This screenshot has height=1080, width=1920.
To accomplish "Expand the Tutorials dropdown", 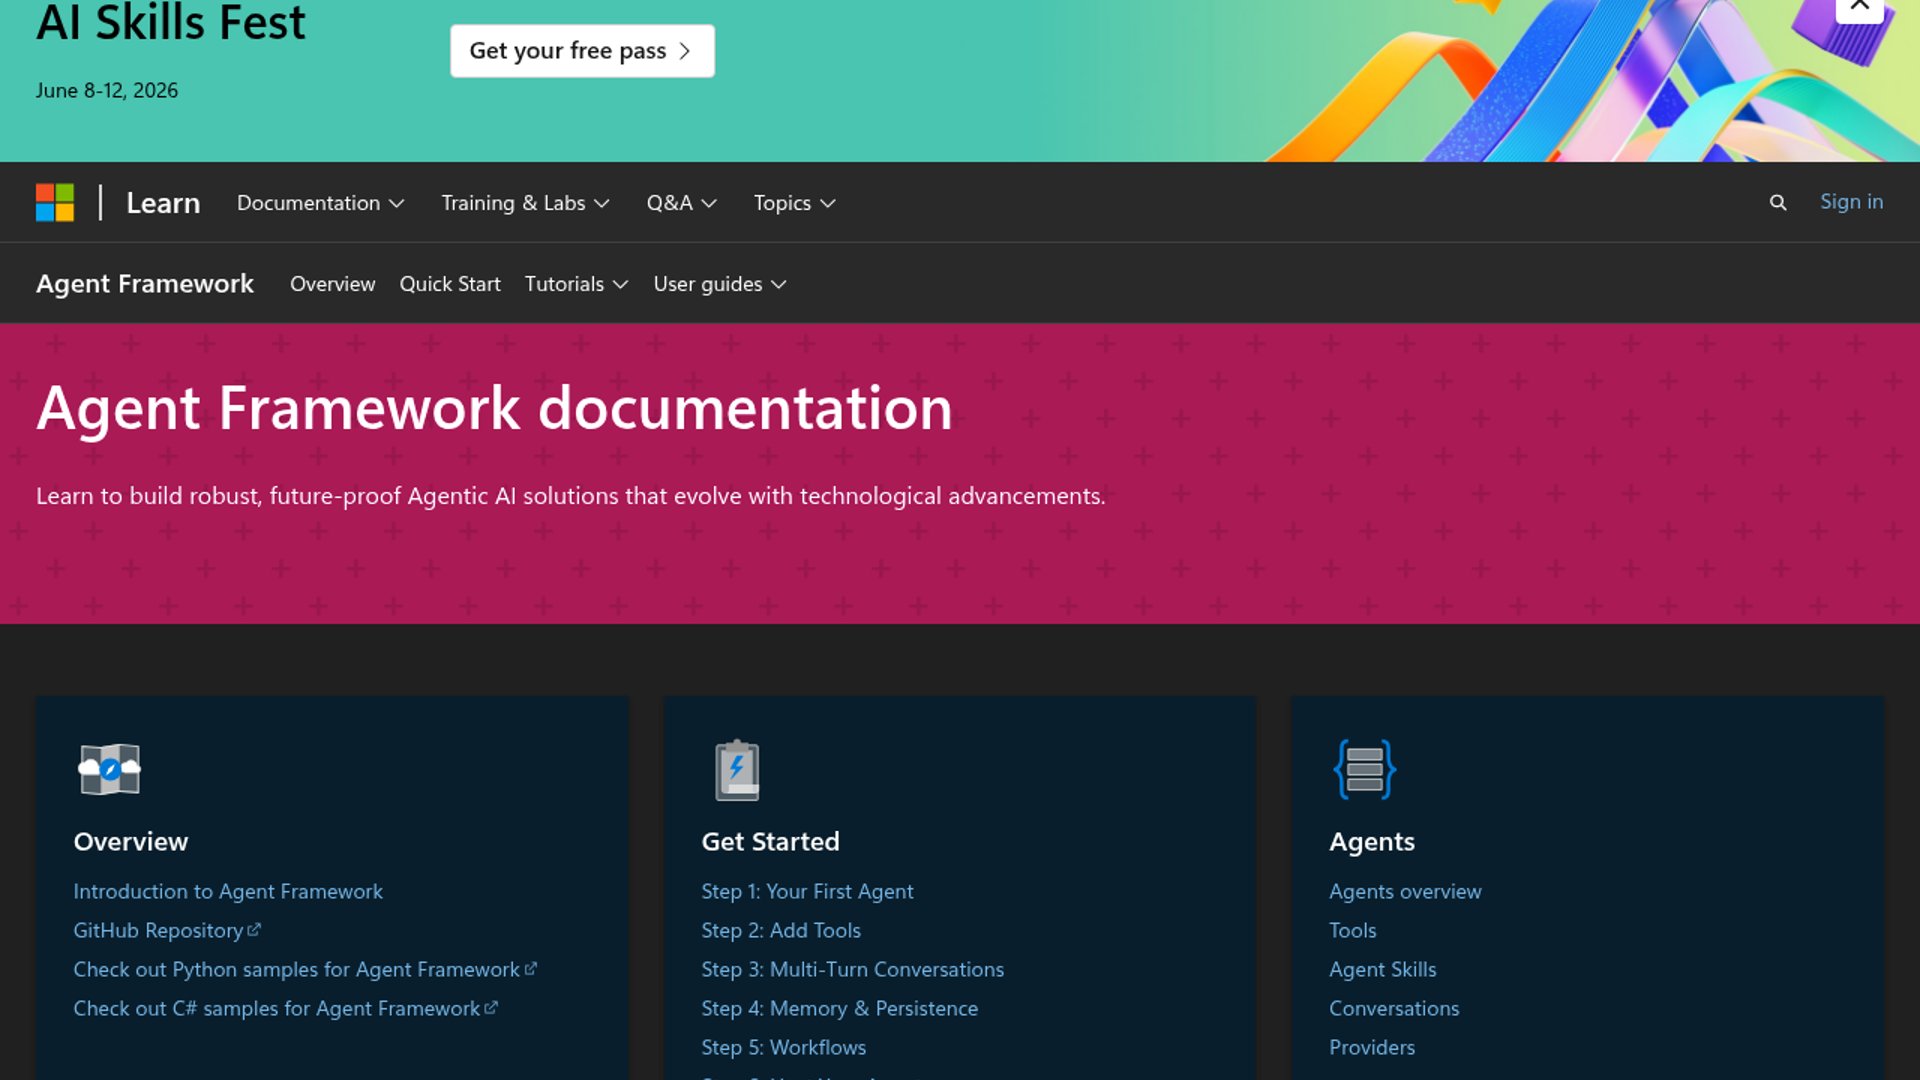I will click(576, 284).
